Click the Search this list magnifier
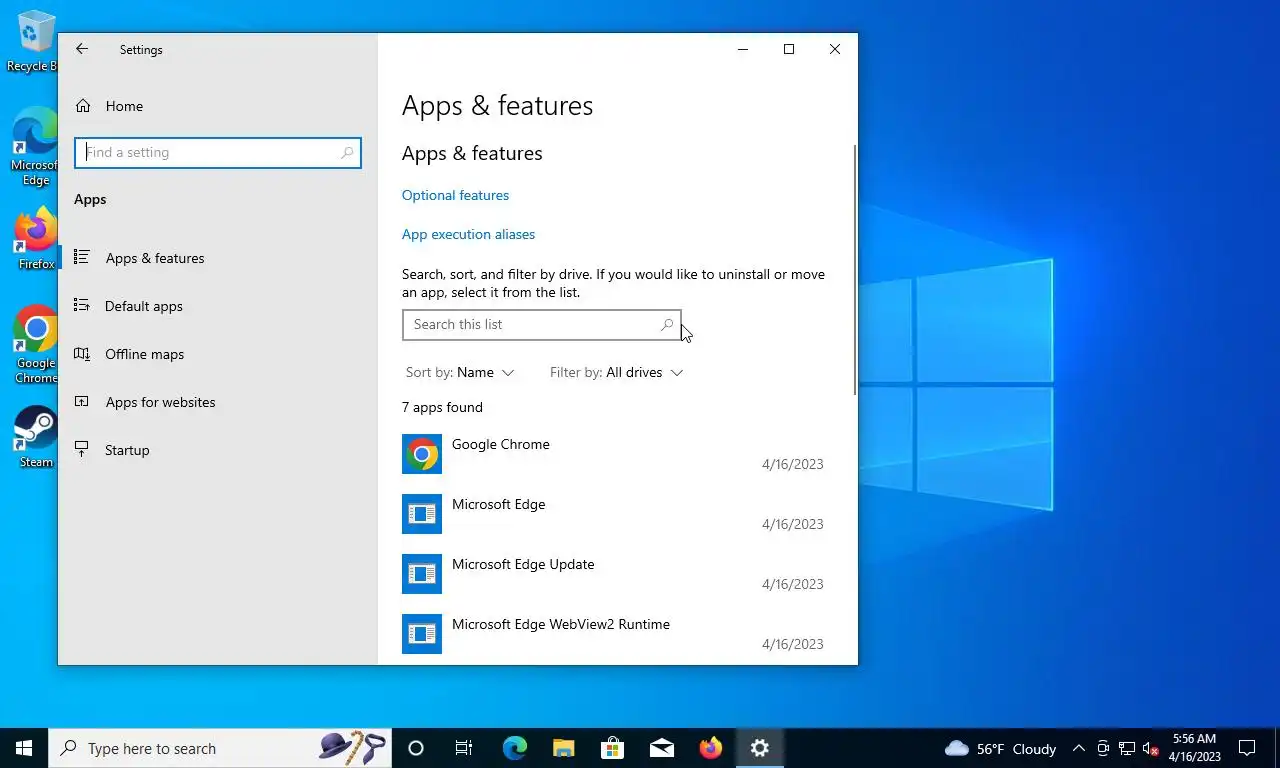 [x=667, y=324]
